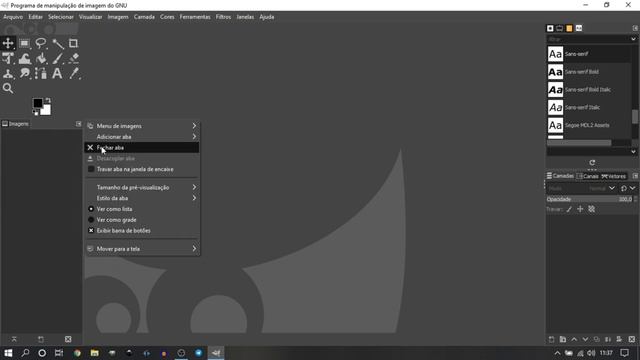
Task: Select the Unified Transform tool
Action: (x=8, y=58)
